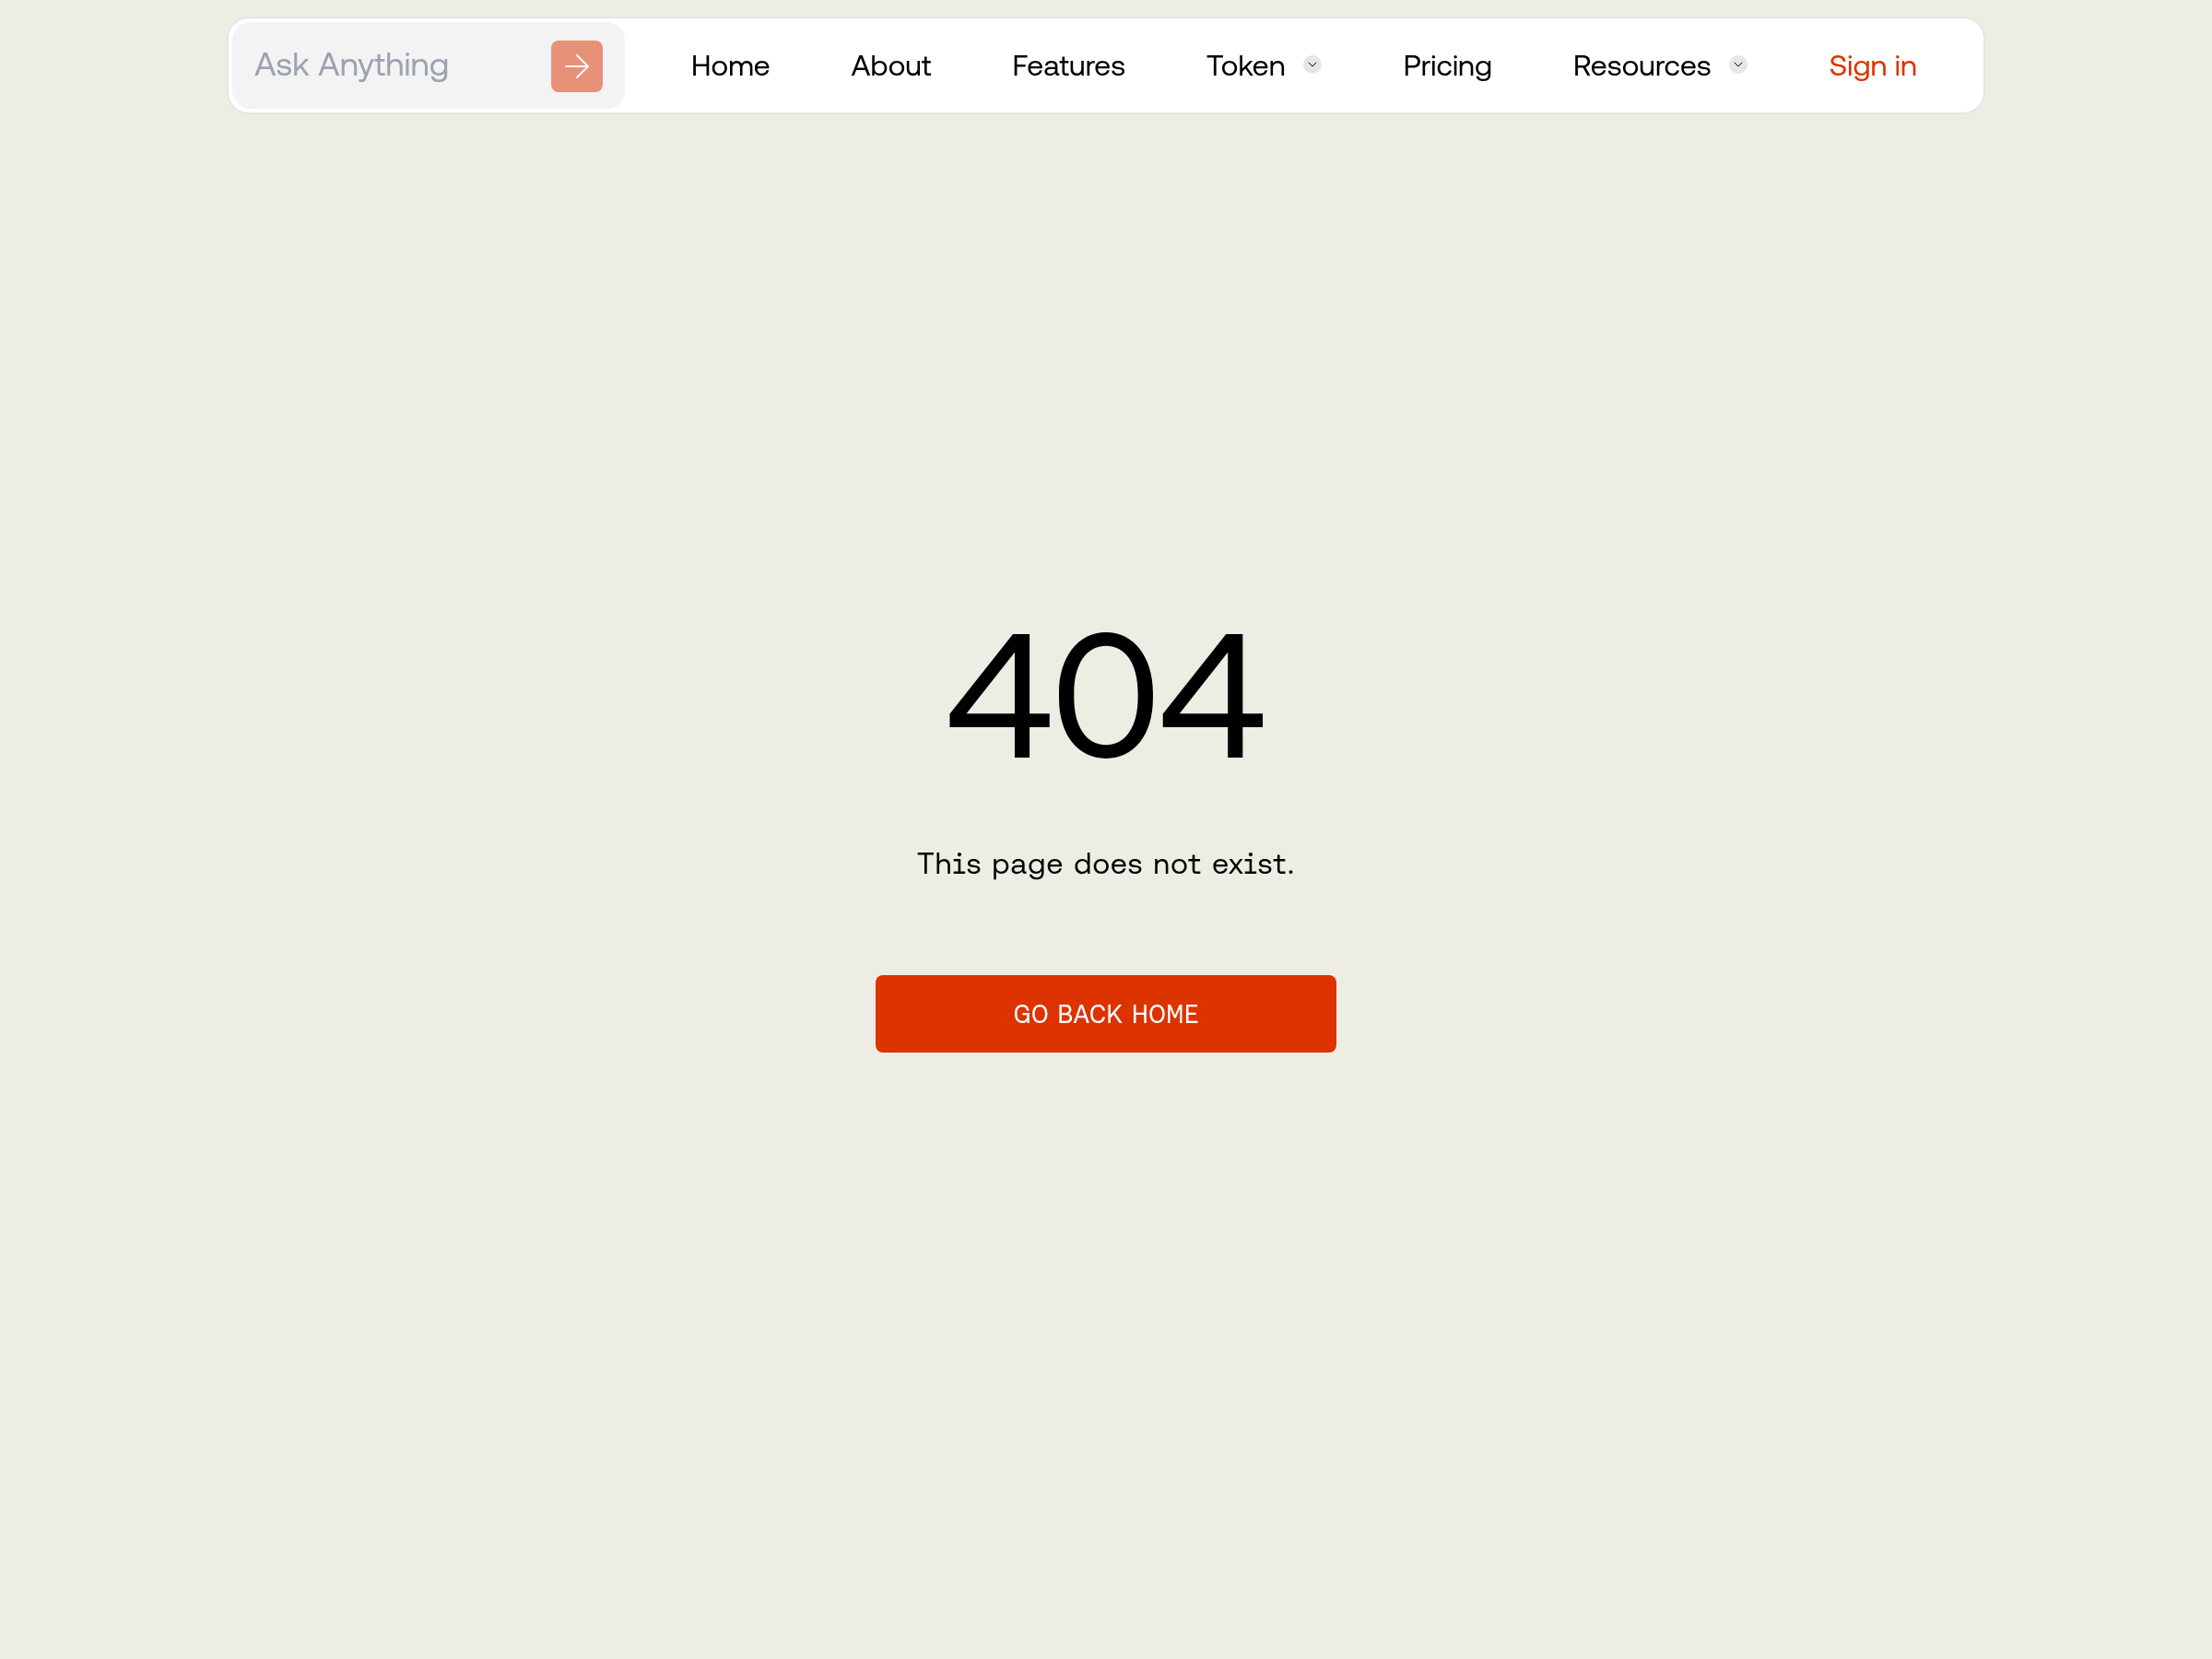Click the word 'HOME' on red button
This screenshot has width=2212, height=1659.
tap(1164, 1014)
